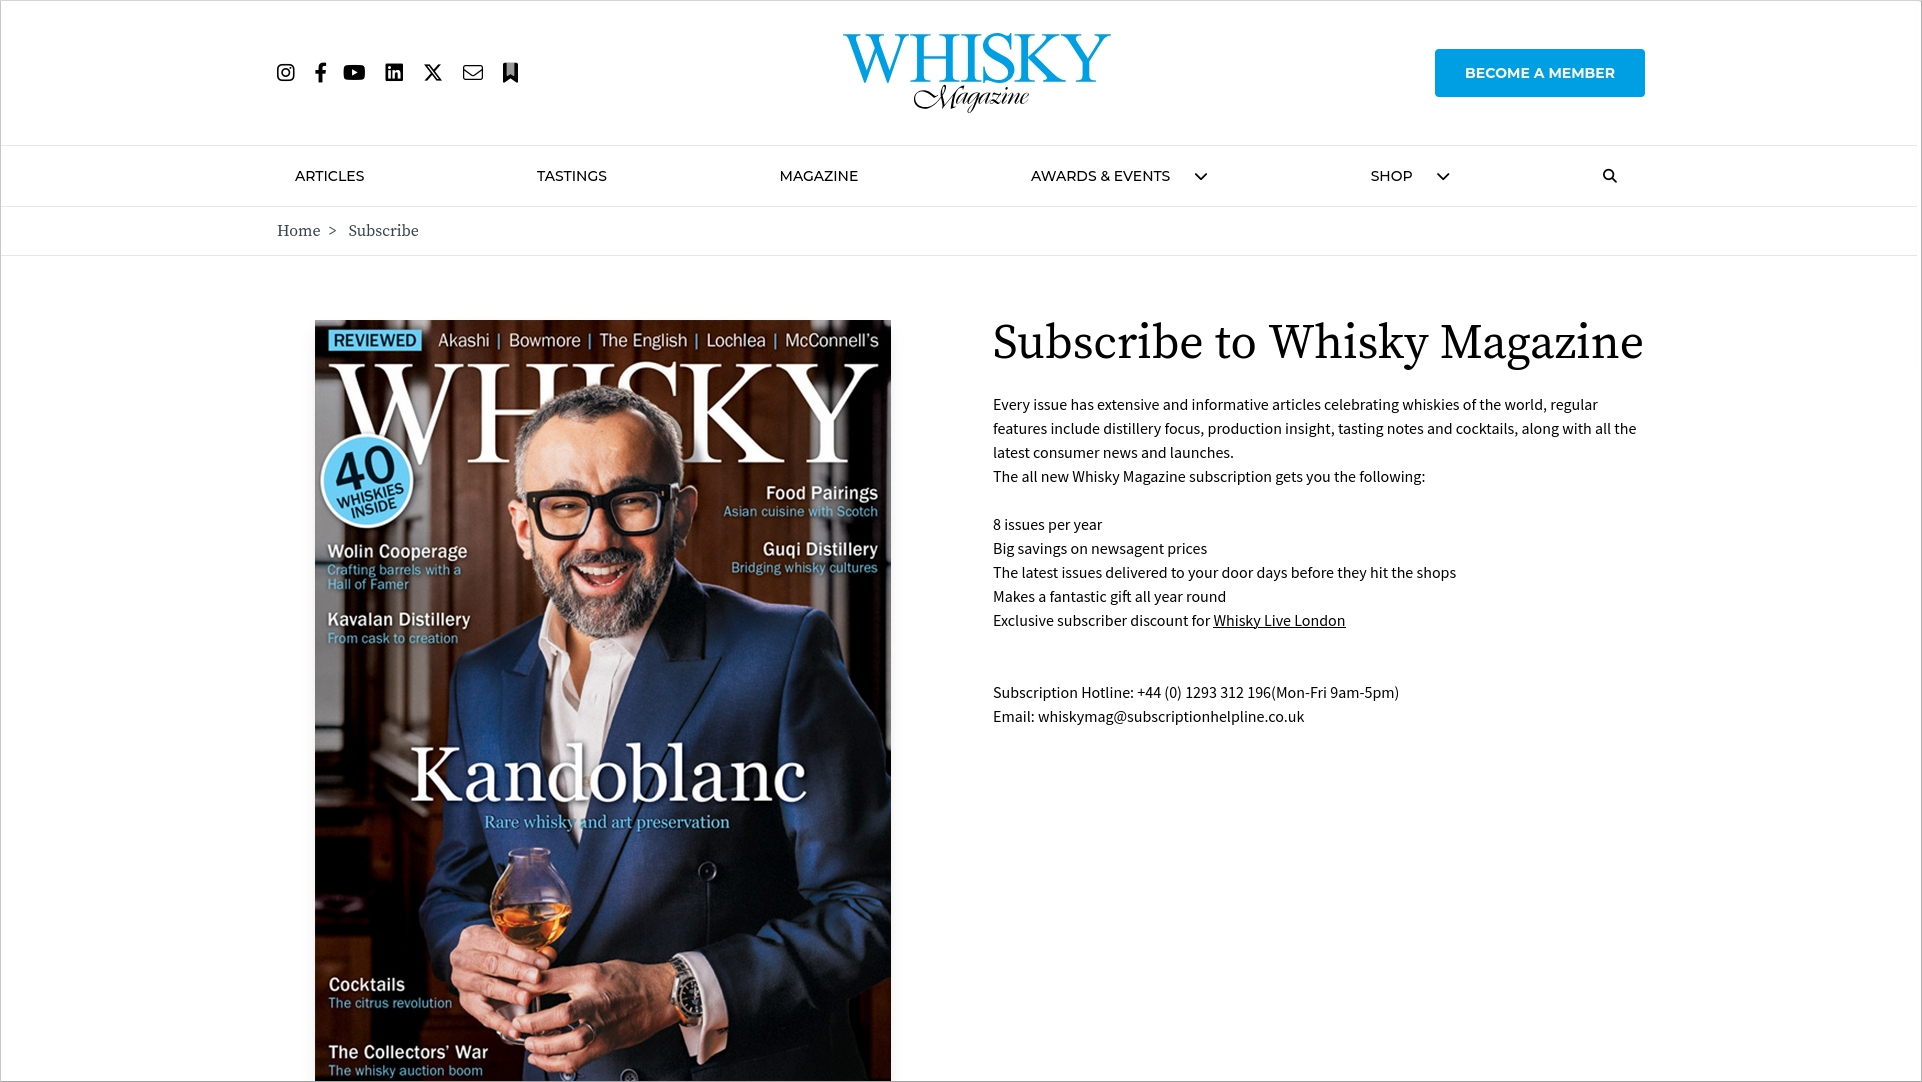This screenshot has height=1082, width=1922.
Task: Open the Awards & Events menu label
Action: coord(1100,176)
